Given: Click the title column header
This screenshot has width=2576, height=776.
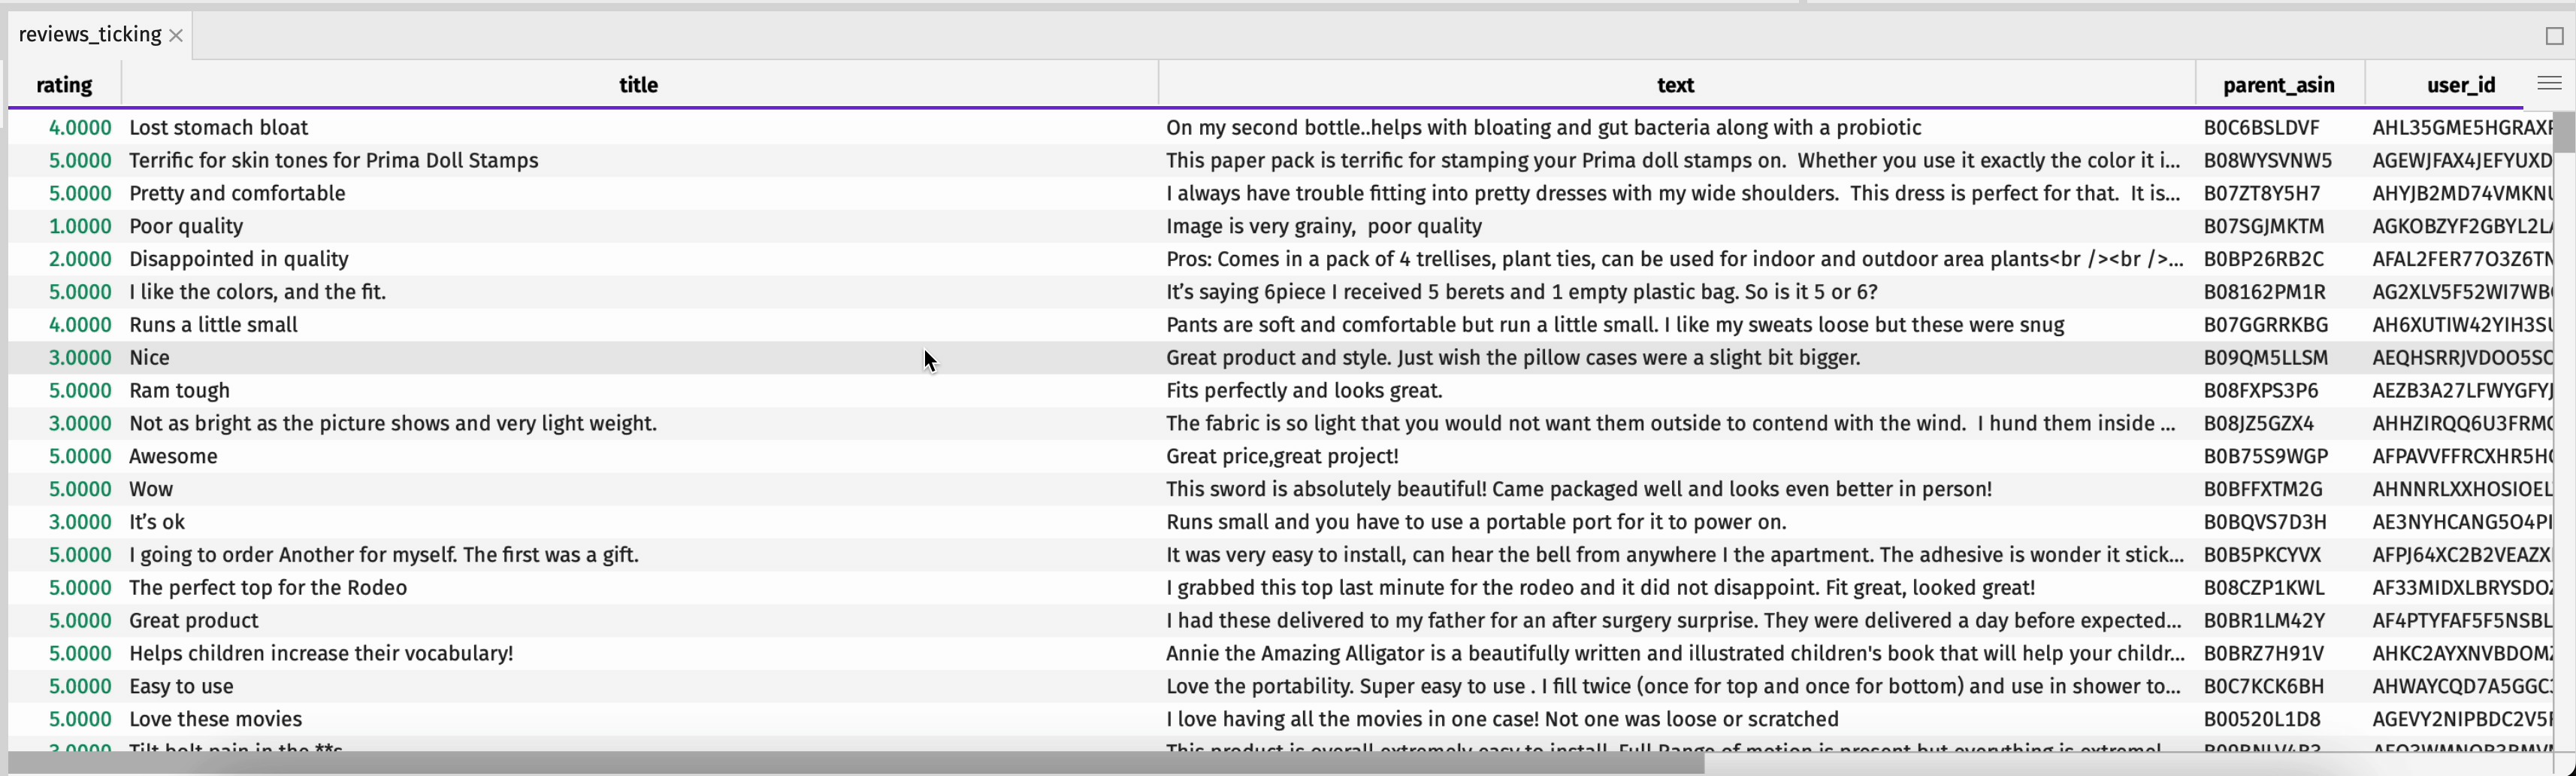Looking at the screenshot, I should click(x=639, y=85).
